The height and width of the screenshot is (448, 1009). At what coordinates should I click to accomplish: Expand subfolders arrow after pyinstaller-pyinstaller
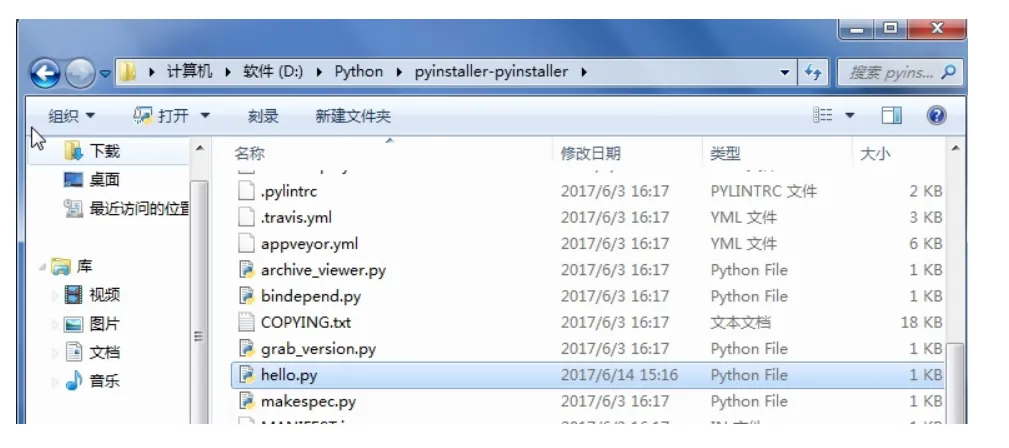pyautogui.click(x=584, y=72)
